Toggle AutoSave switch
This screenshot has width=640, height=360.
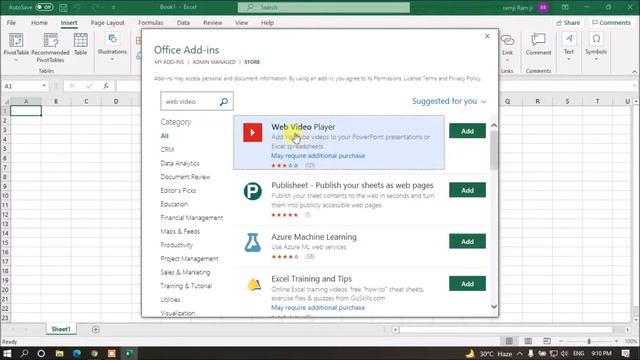[44, 7]
